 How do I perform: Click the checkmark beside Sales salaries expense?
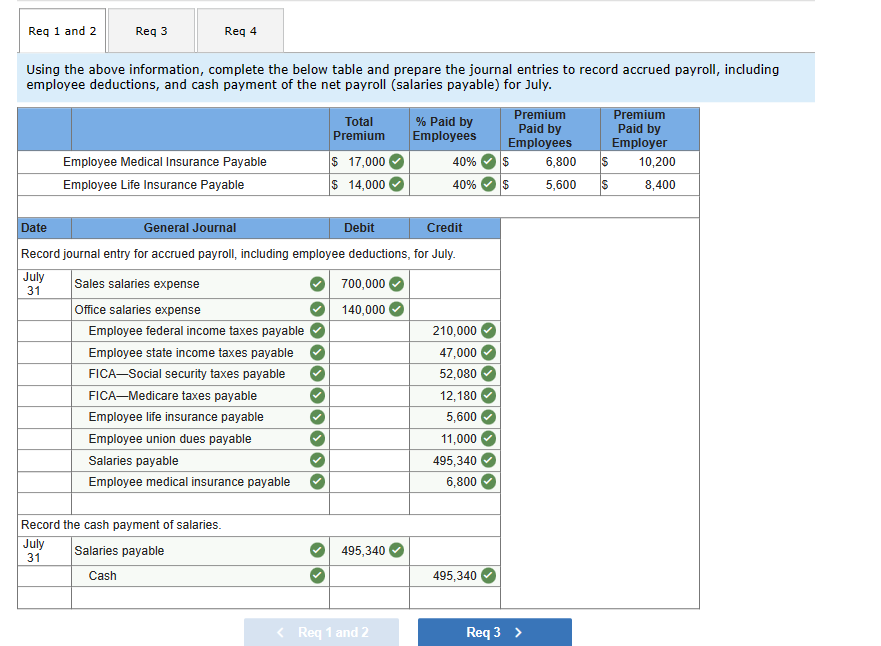[317, 284]
